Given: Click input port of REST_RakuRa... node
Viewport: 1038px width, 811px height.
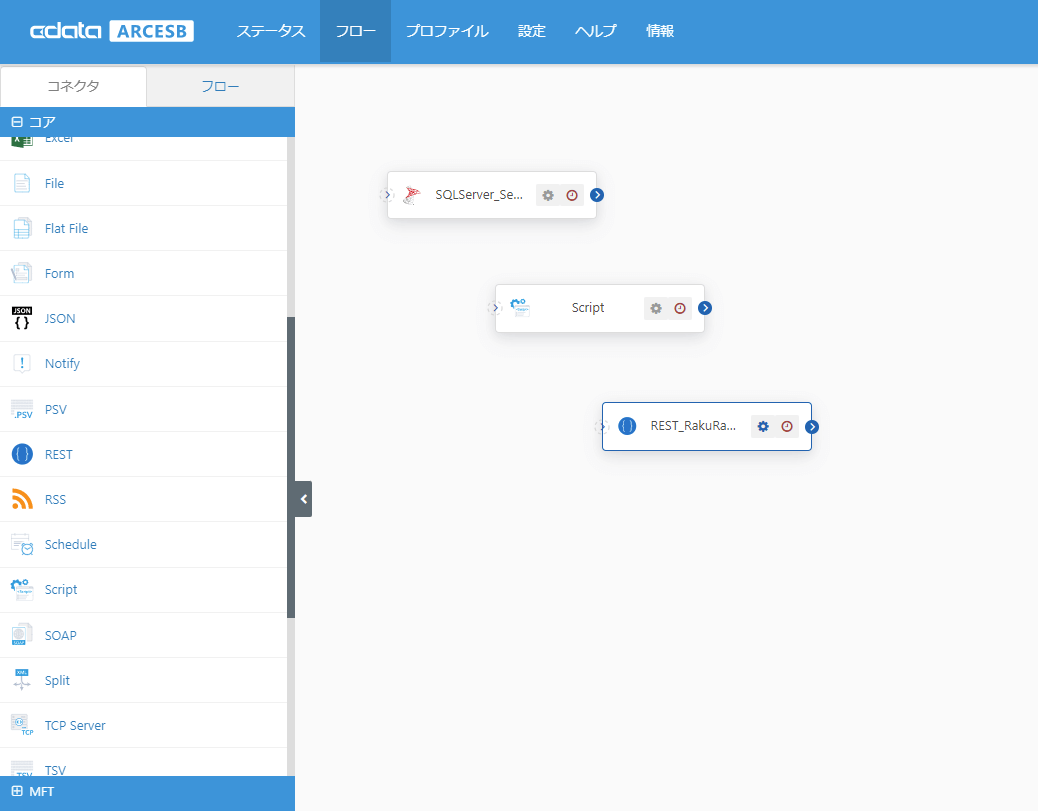Looking at the screenshot, I should click(x=602, y=426).
